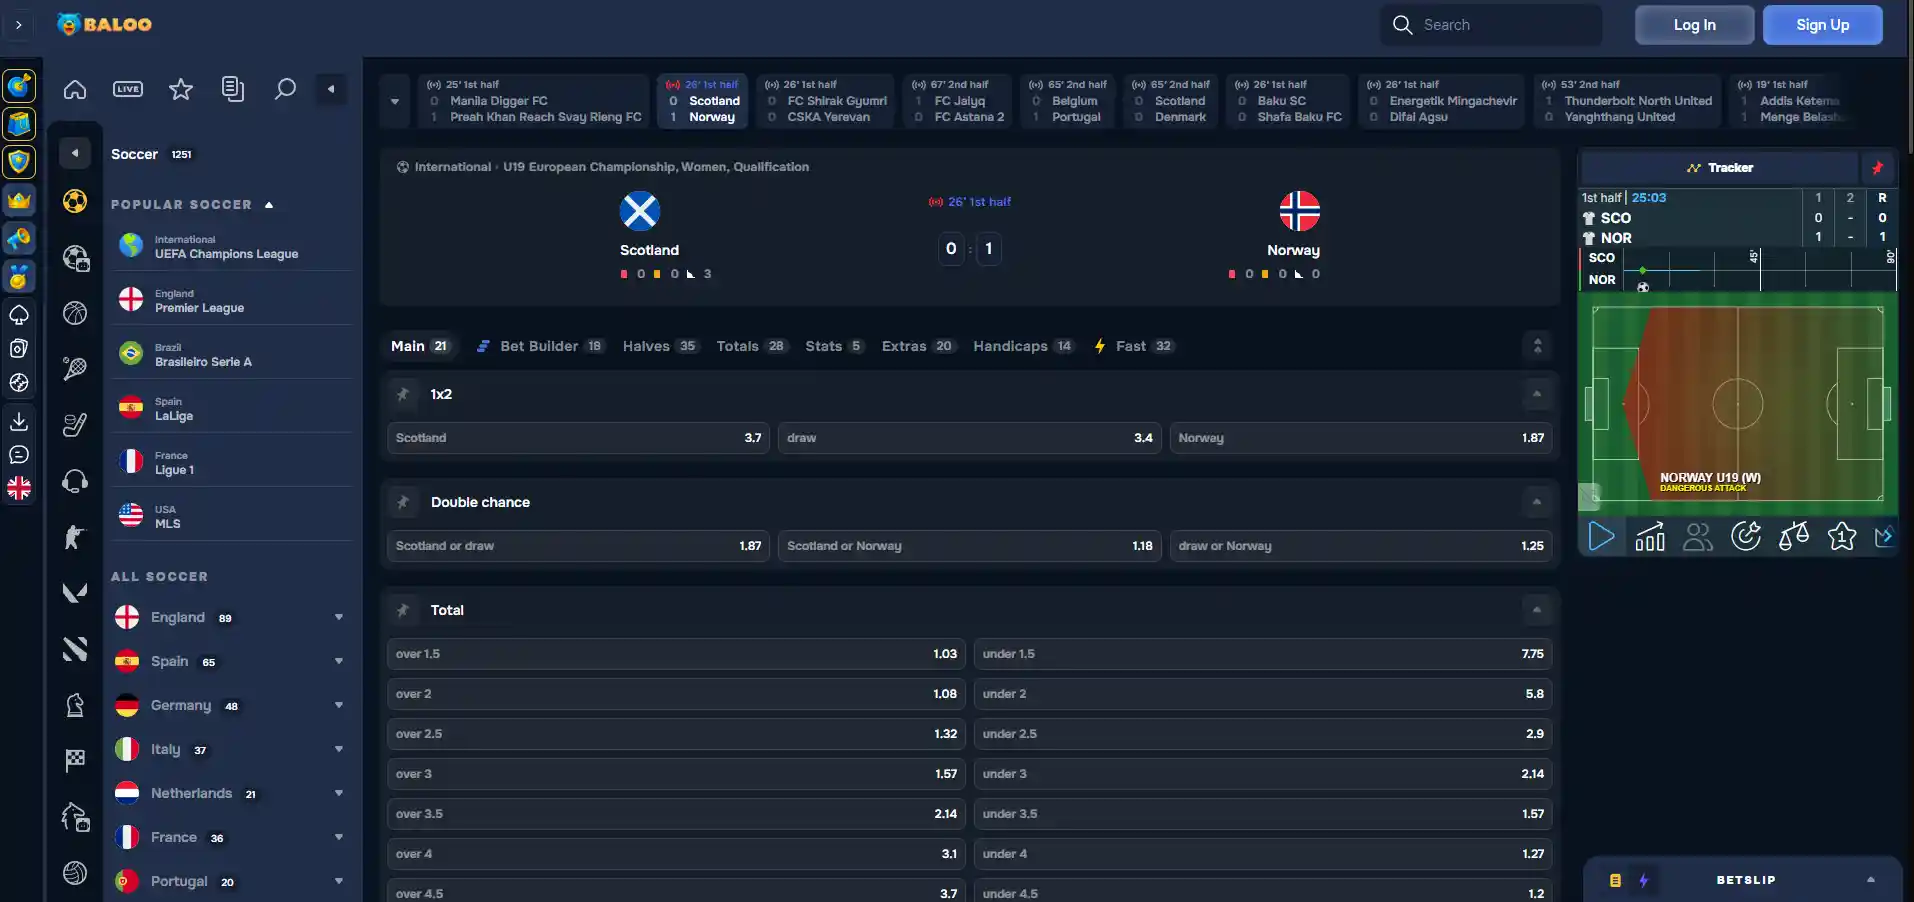Viewport: 1914px width, 902px height.
Task: Expand the France leagues list
Action: click(339, 838)
